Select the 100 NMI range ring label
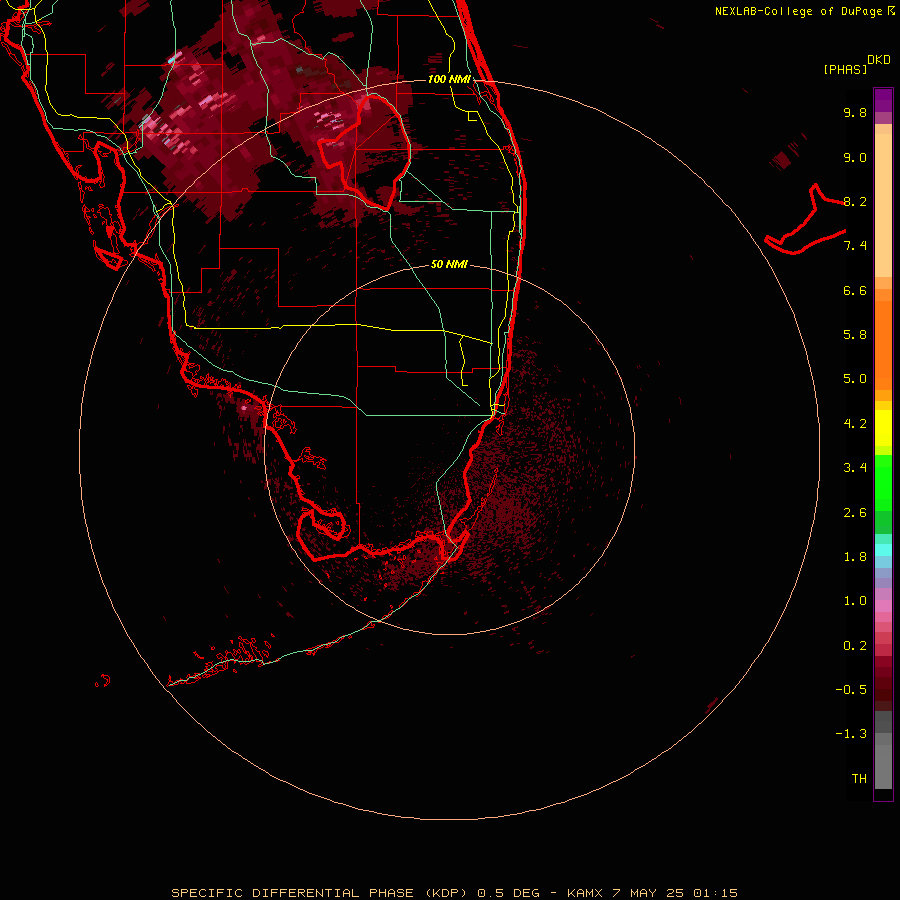 449,79
